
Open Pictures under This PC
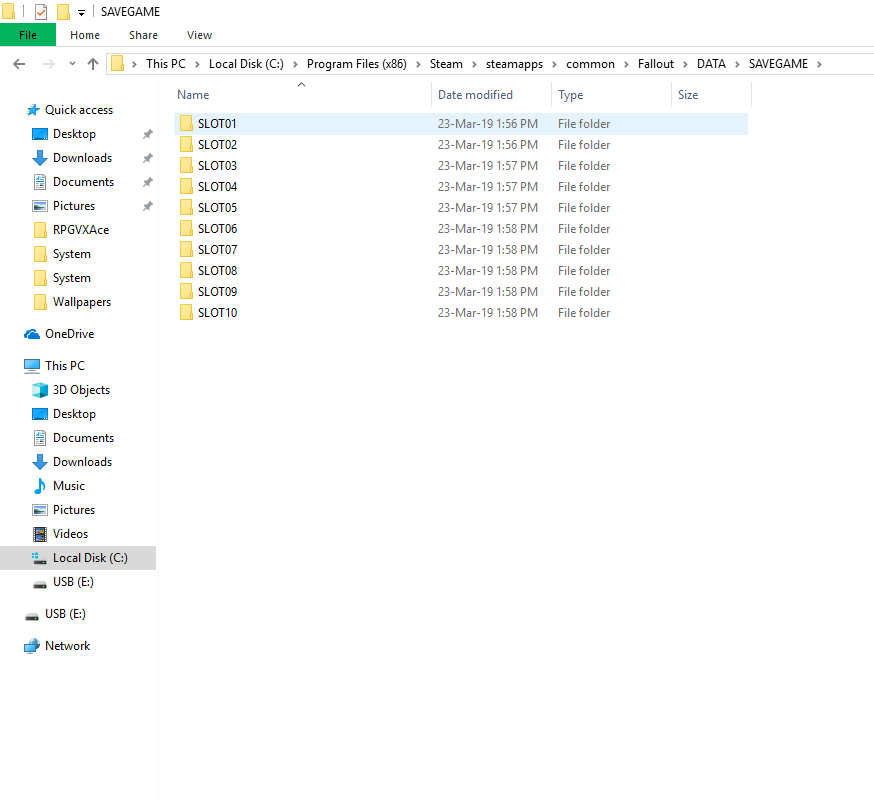click(74, 510)
